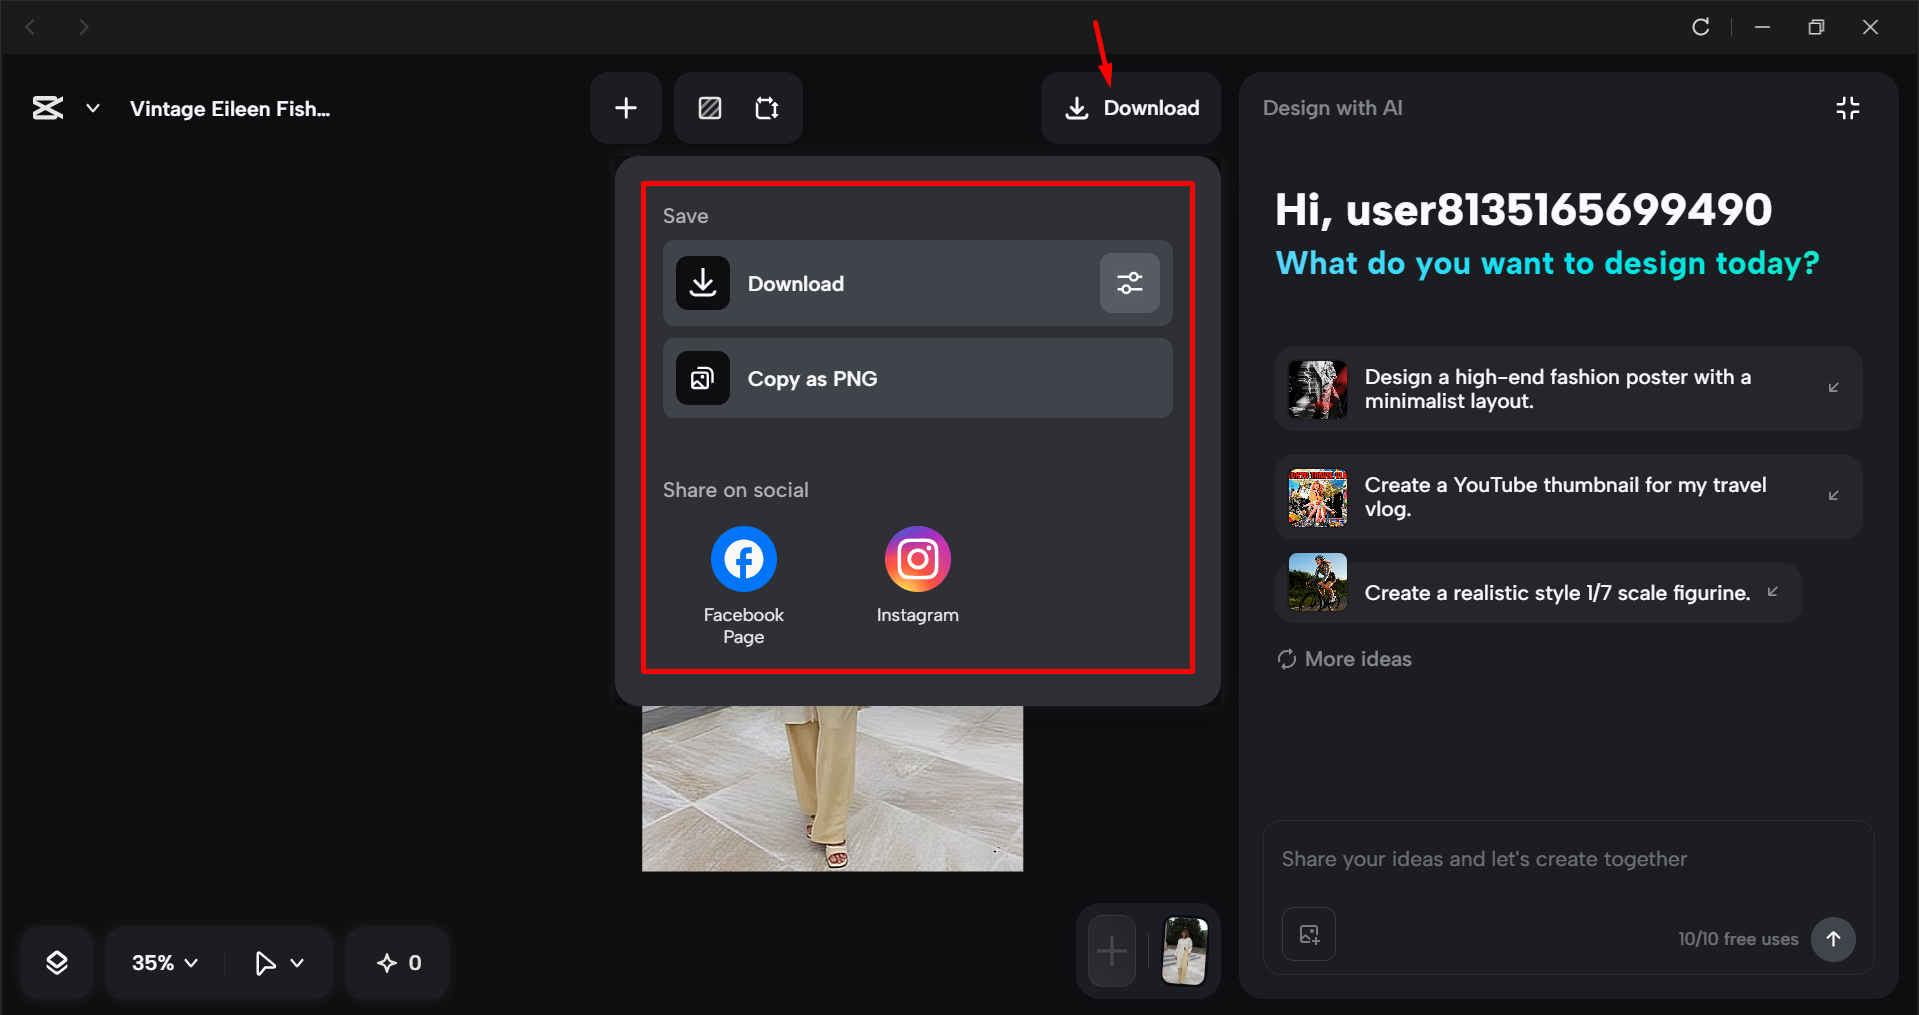Send prompt with up-arrow button
Screen dimensions: 1919x1015
point(1834,939)
